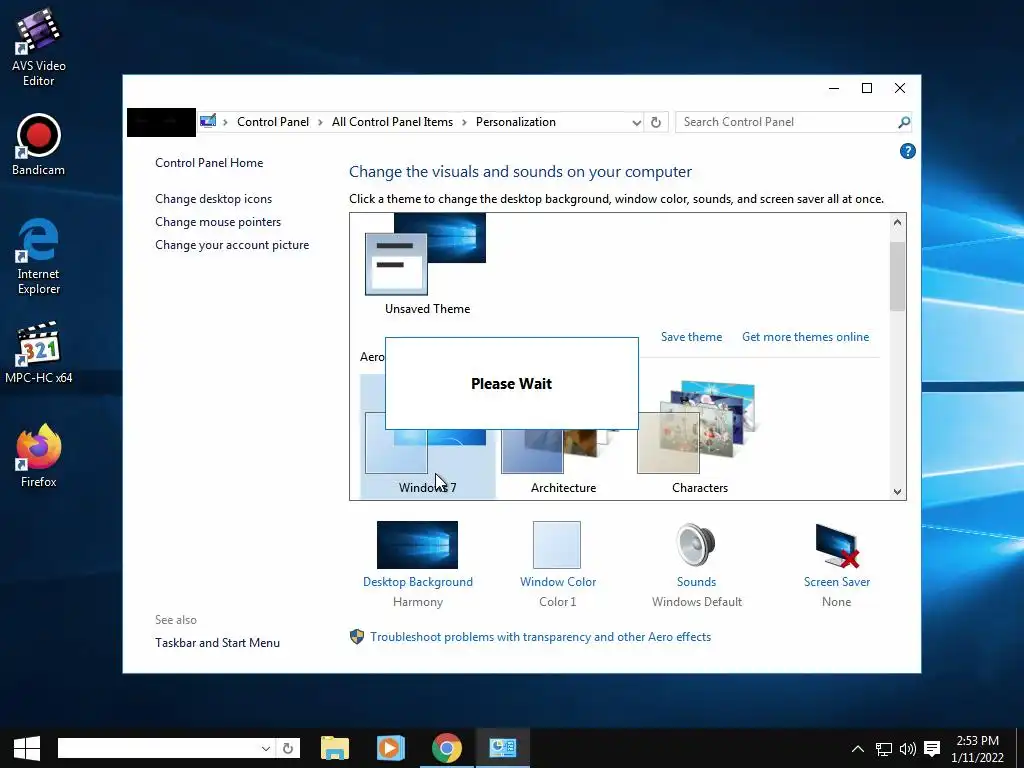Open the volume control in the tray
This screenshot has height=768, width=1024.
pos(908,749)
